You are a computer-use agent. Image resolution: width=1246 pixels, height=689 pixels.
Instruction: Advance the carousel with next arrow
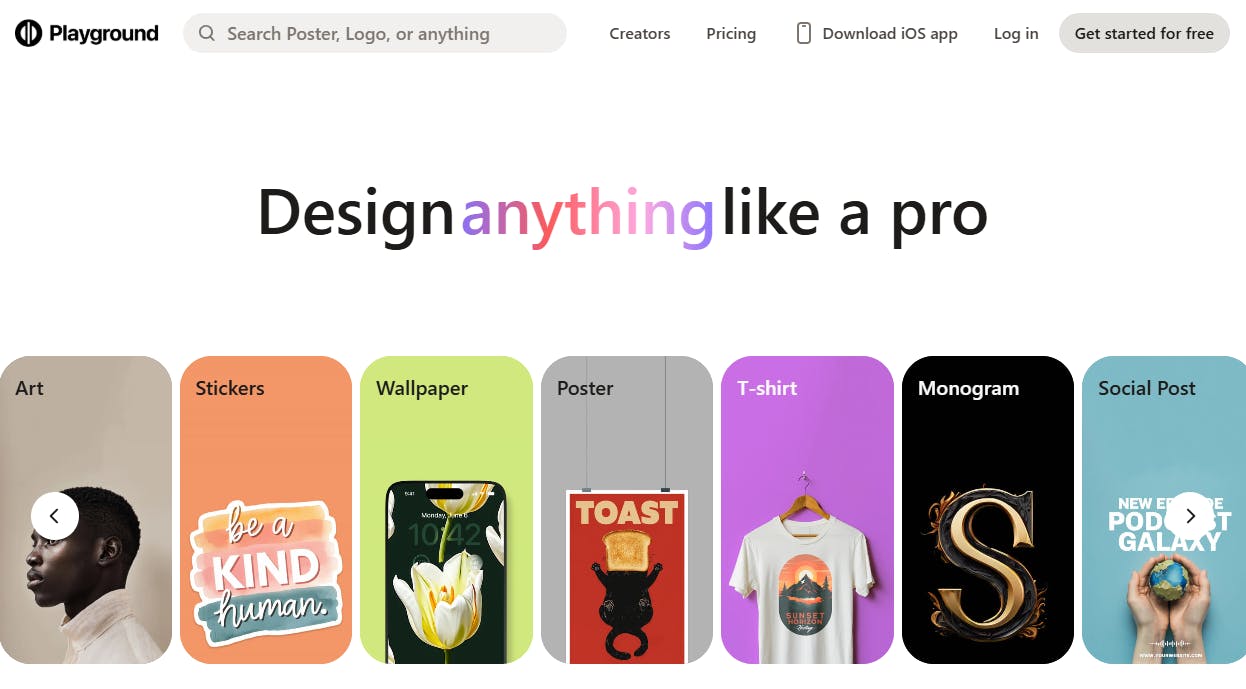[1190, 516]
